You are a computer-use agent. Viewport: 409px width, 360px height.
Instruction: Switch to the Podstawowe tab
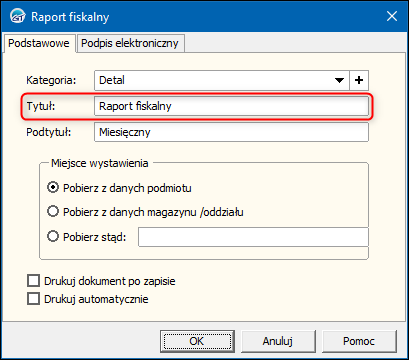[x=39, y=43]
